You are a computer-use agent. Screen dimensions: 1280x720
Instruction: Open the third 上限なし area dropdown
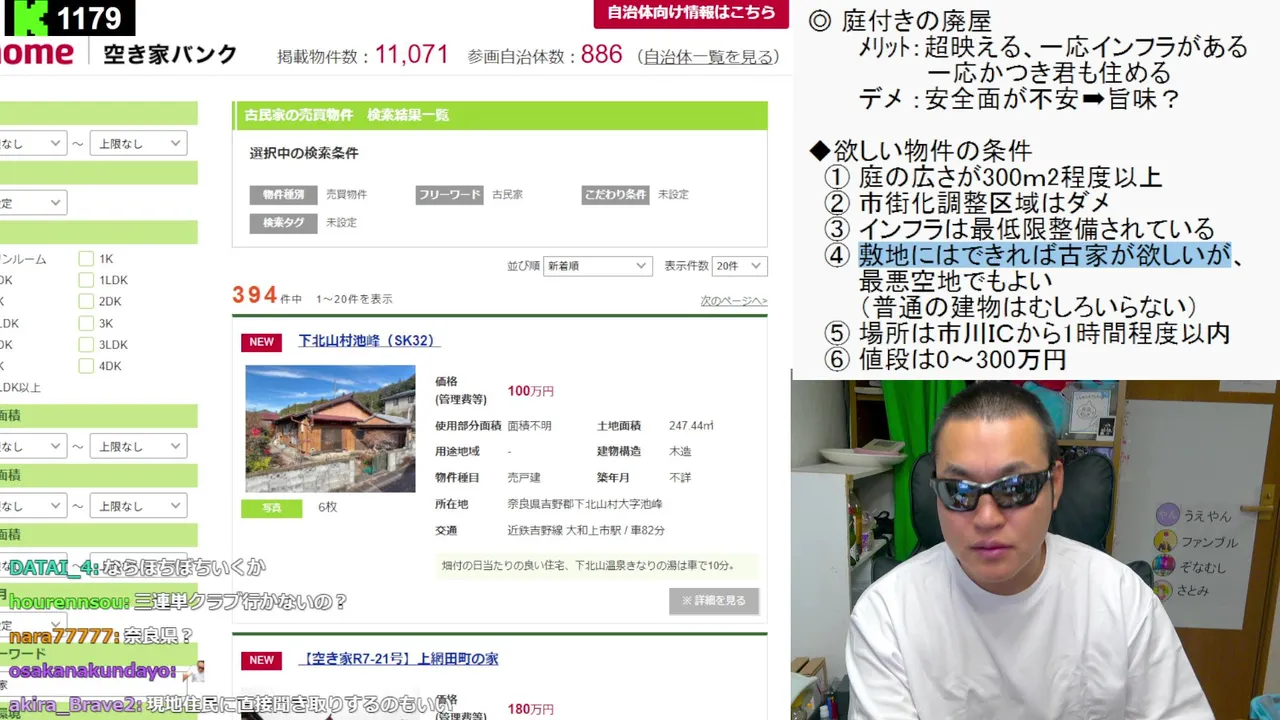click(138, 507)
